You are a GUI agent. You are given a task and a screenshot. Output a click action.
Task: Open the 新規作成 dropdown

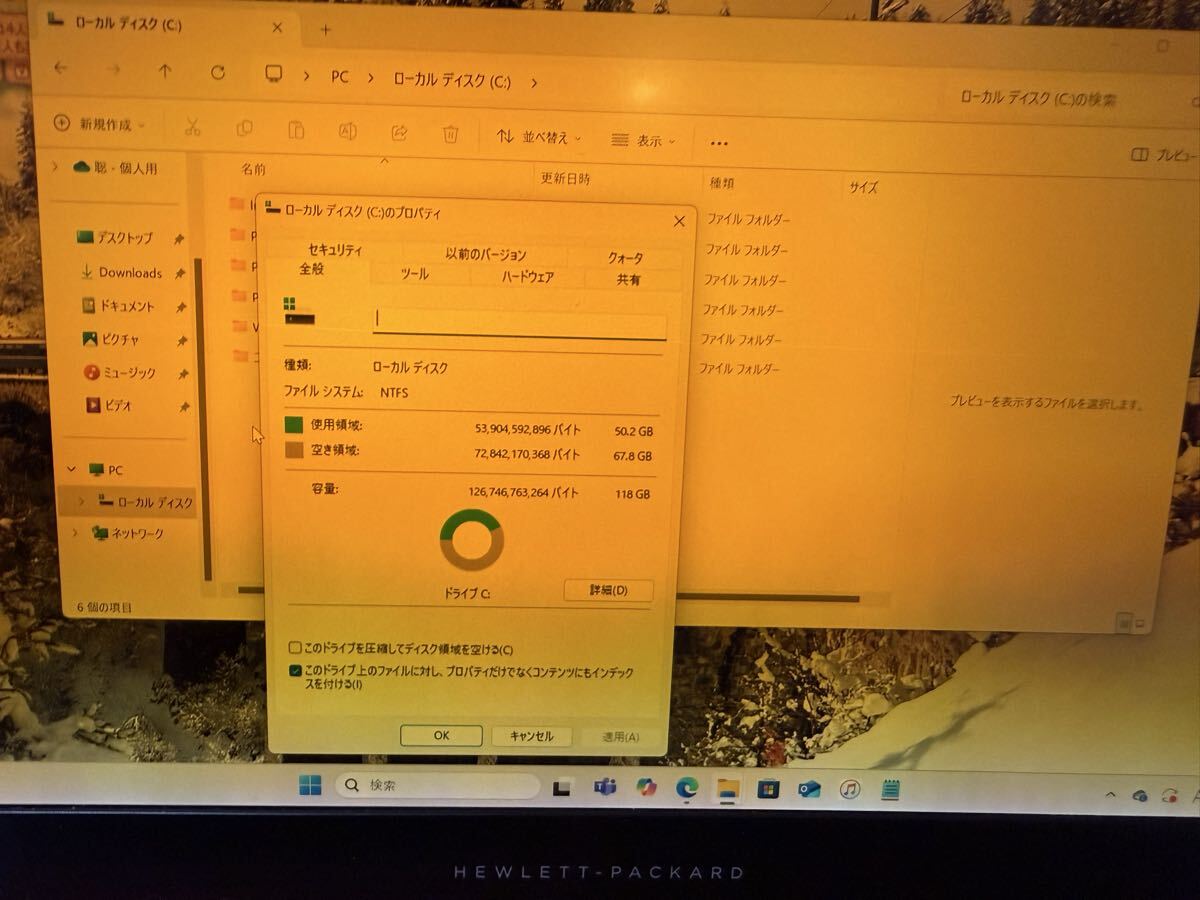click(x=100, y=124)
